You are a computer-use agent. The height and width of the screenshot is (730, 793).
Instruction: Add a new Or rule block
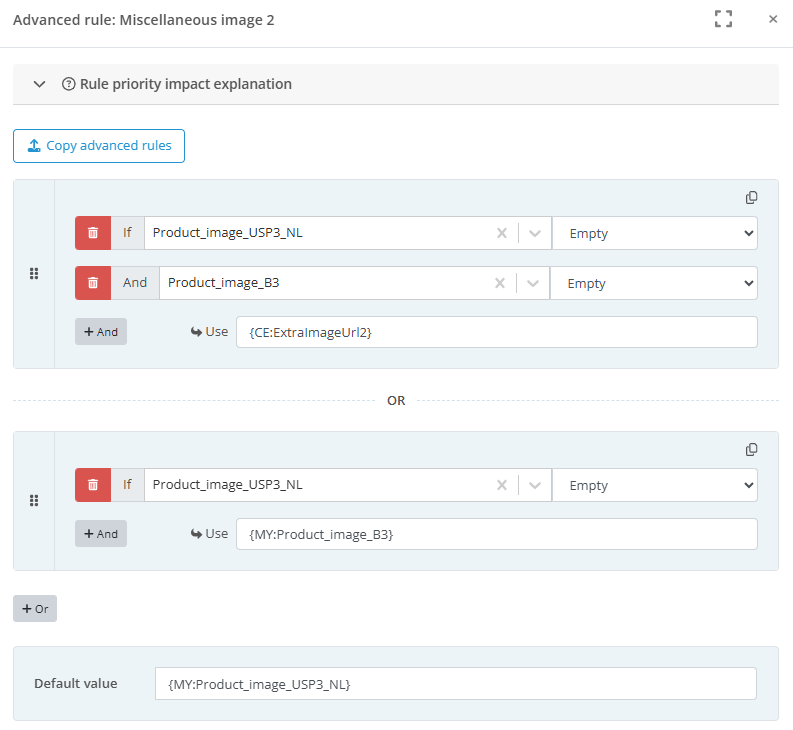(x=35, y=609)
